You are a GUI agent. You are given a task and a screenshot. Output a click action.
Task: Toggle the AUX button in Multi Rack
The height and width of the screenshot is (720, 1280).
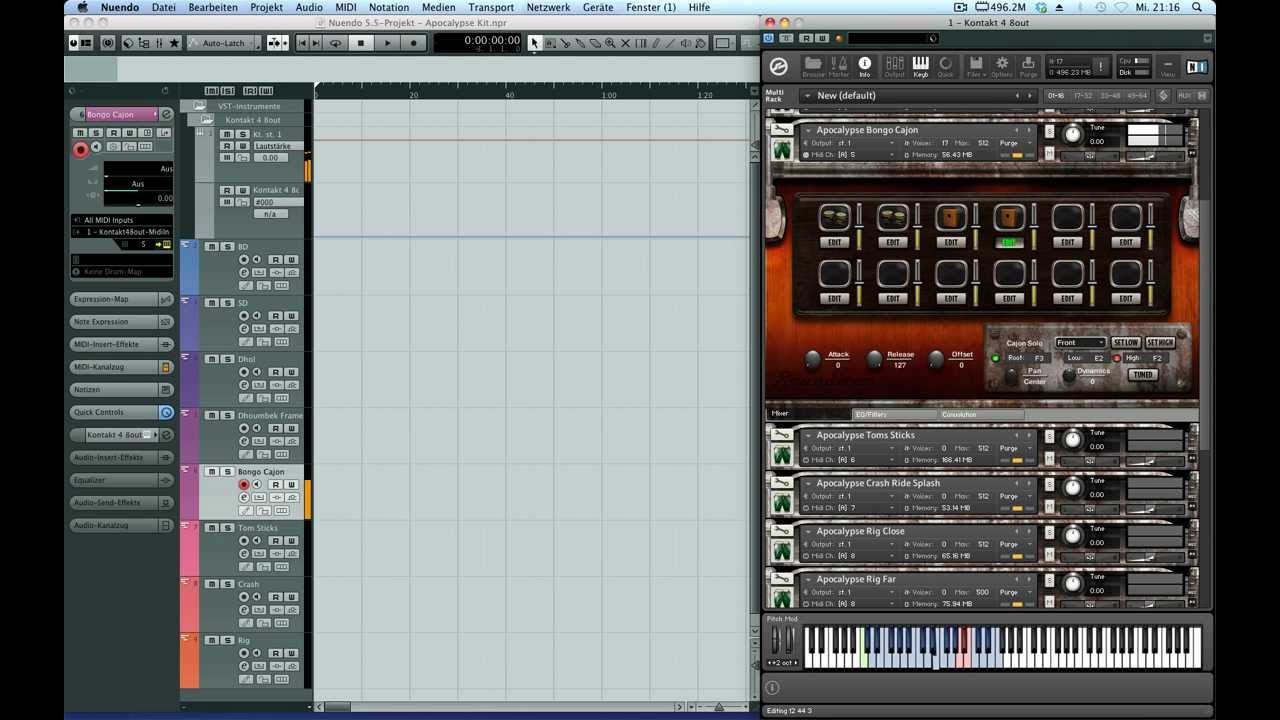coord(1185,96)
